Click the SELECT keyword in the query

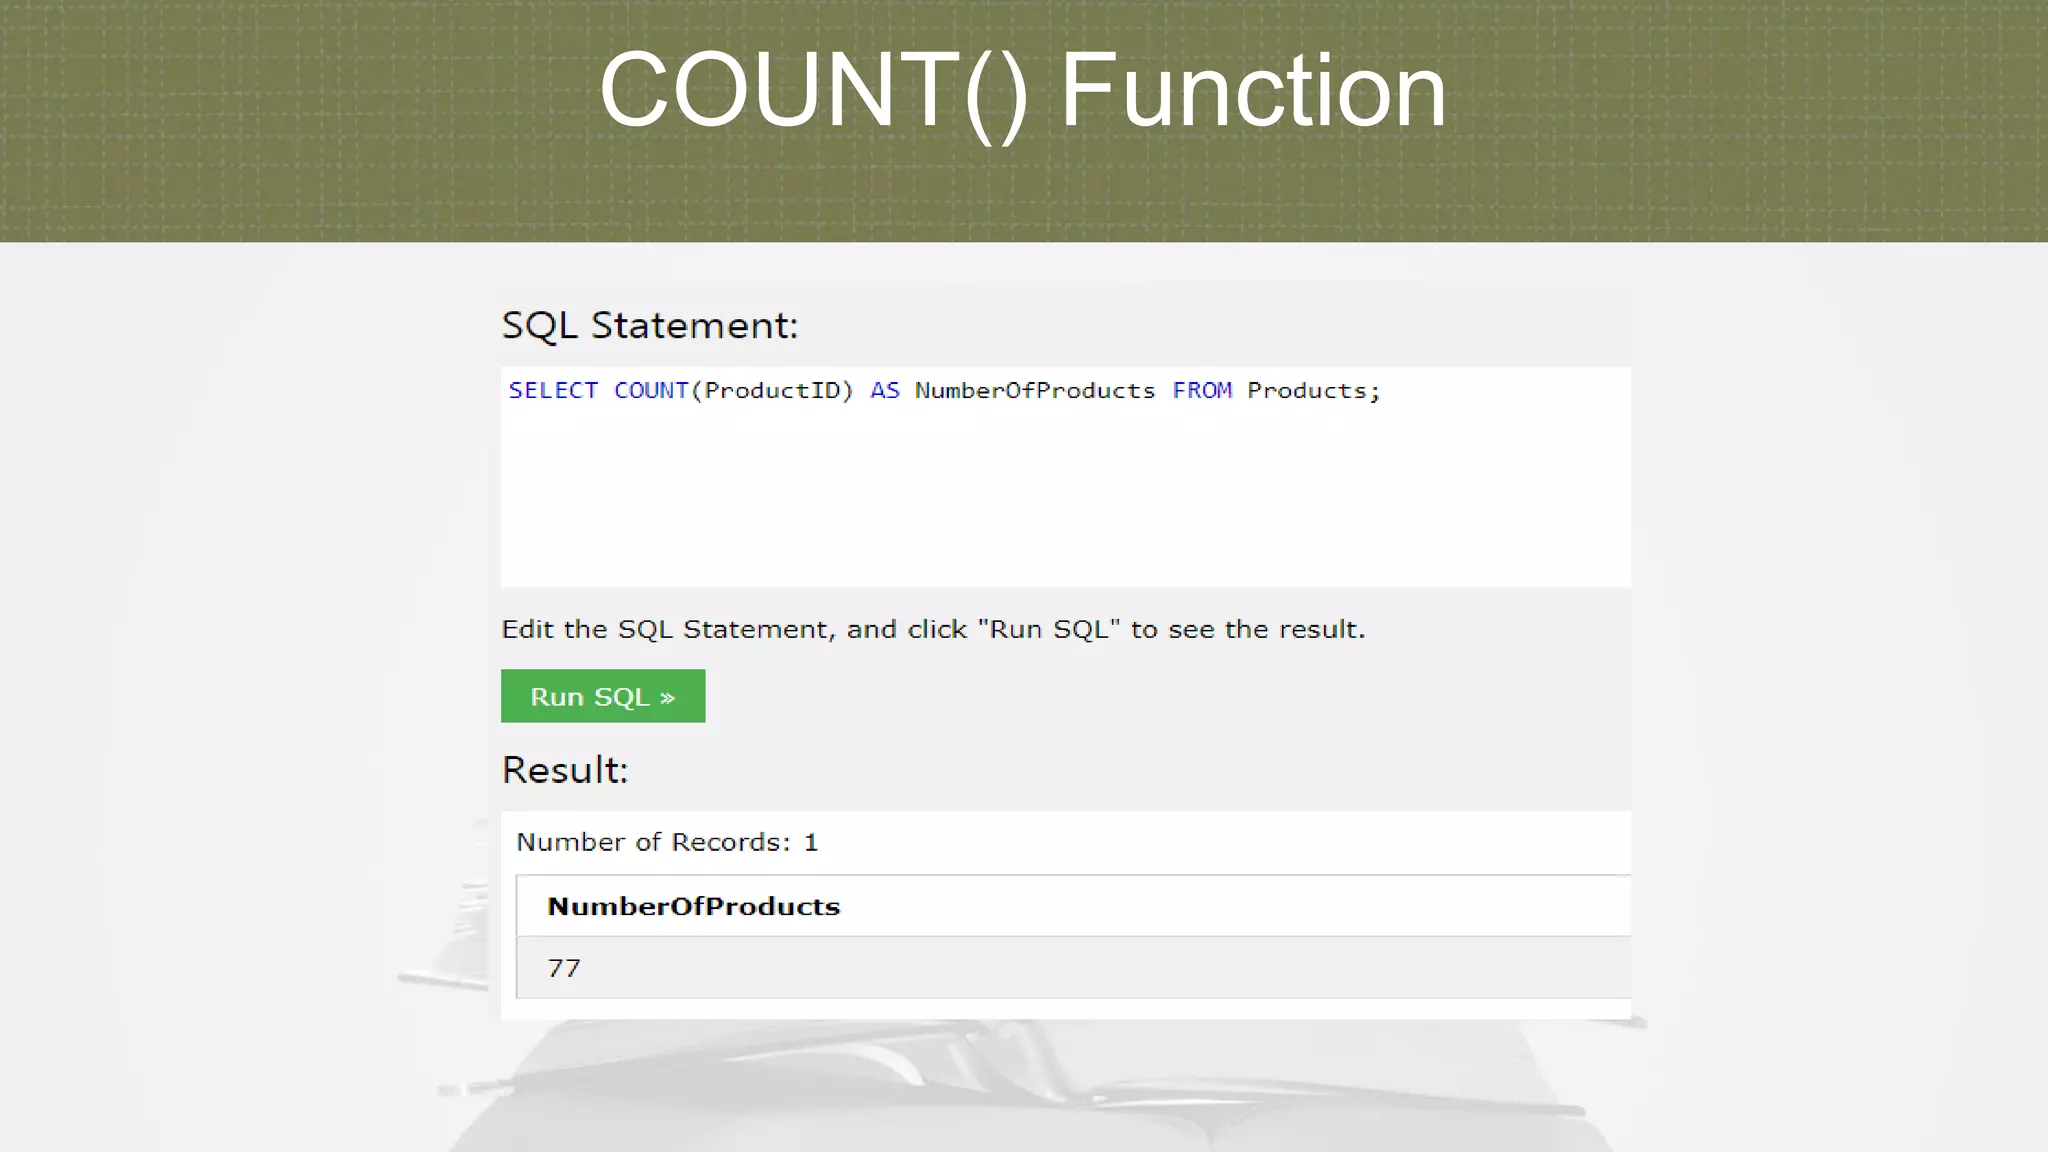(x=553, y=390)
